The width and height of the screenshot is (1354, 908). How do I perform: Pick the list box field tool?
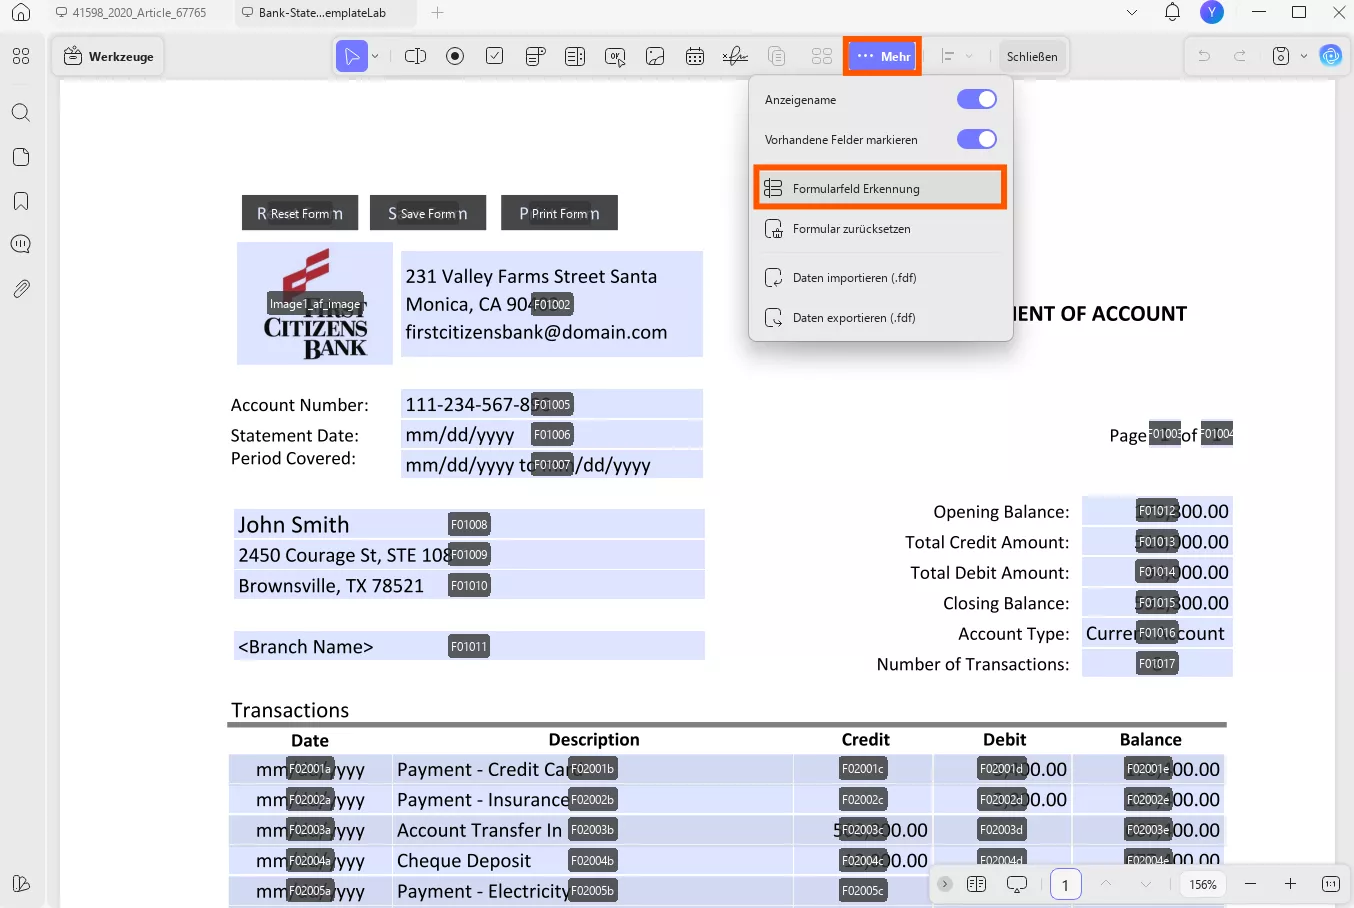(x=575, y=56)
